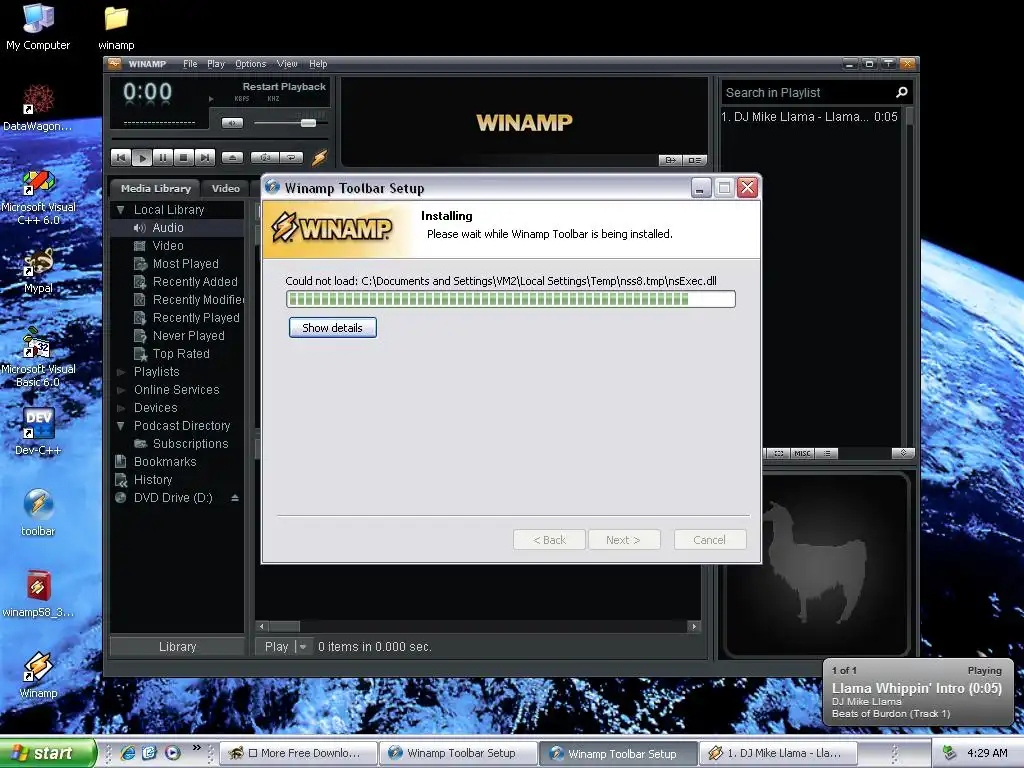The width and height of the screenshot is (1024, 768).
Task: Open the View menu in Winamp
Action: 287,64
